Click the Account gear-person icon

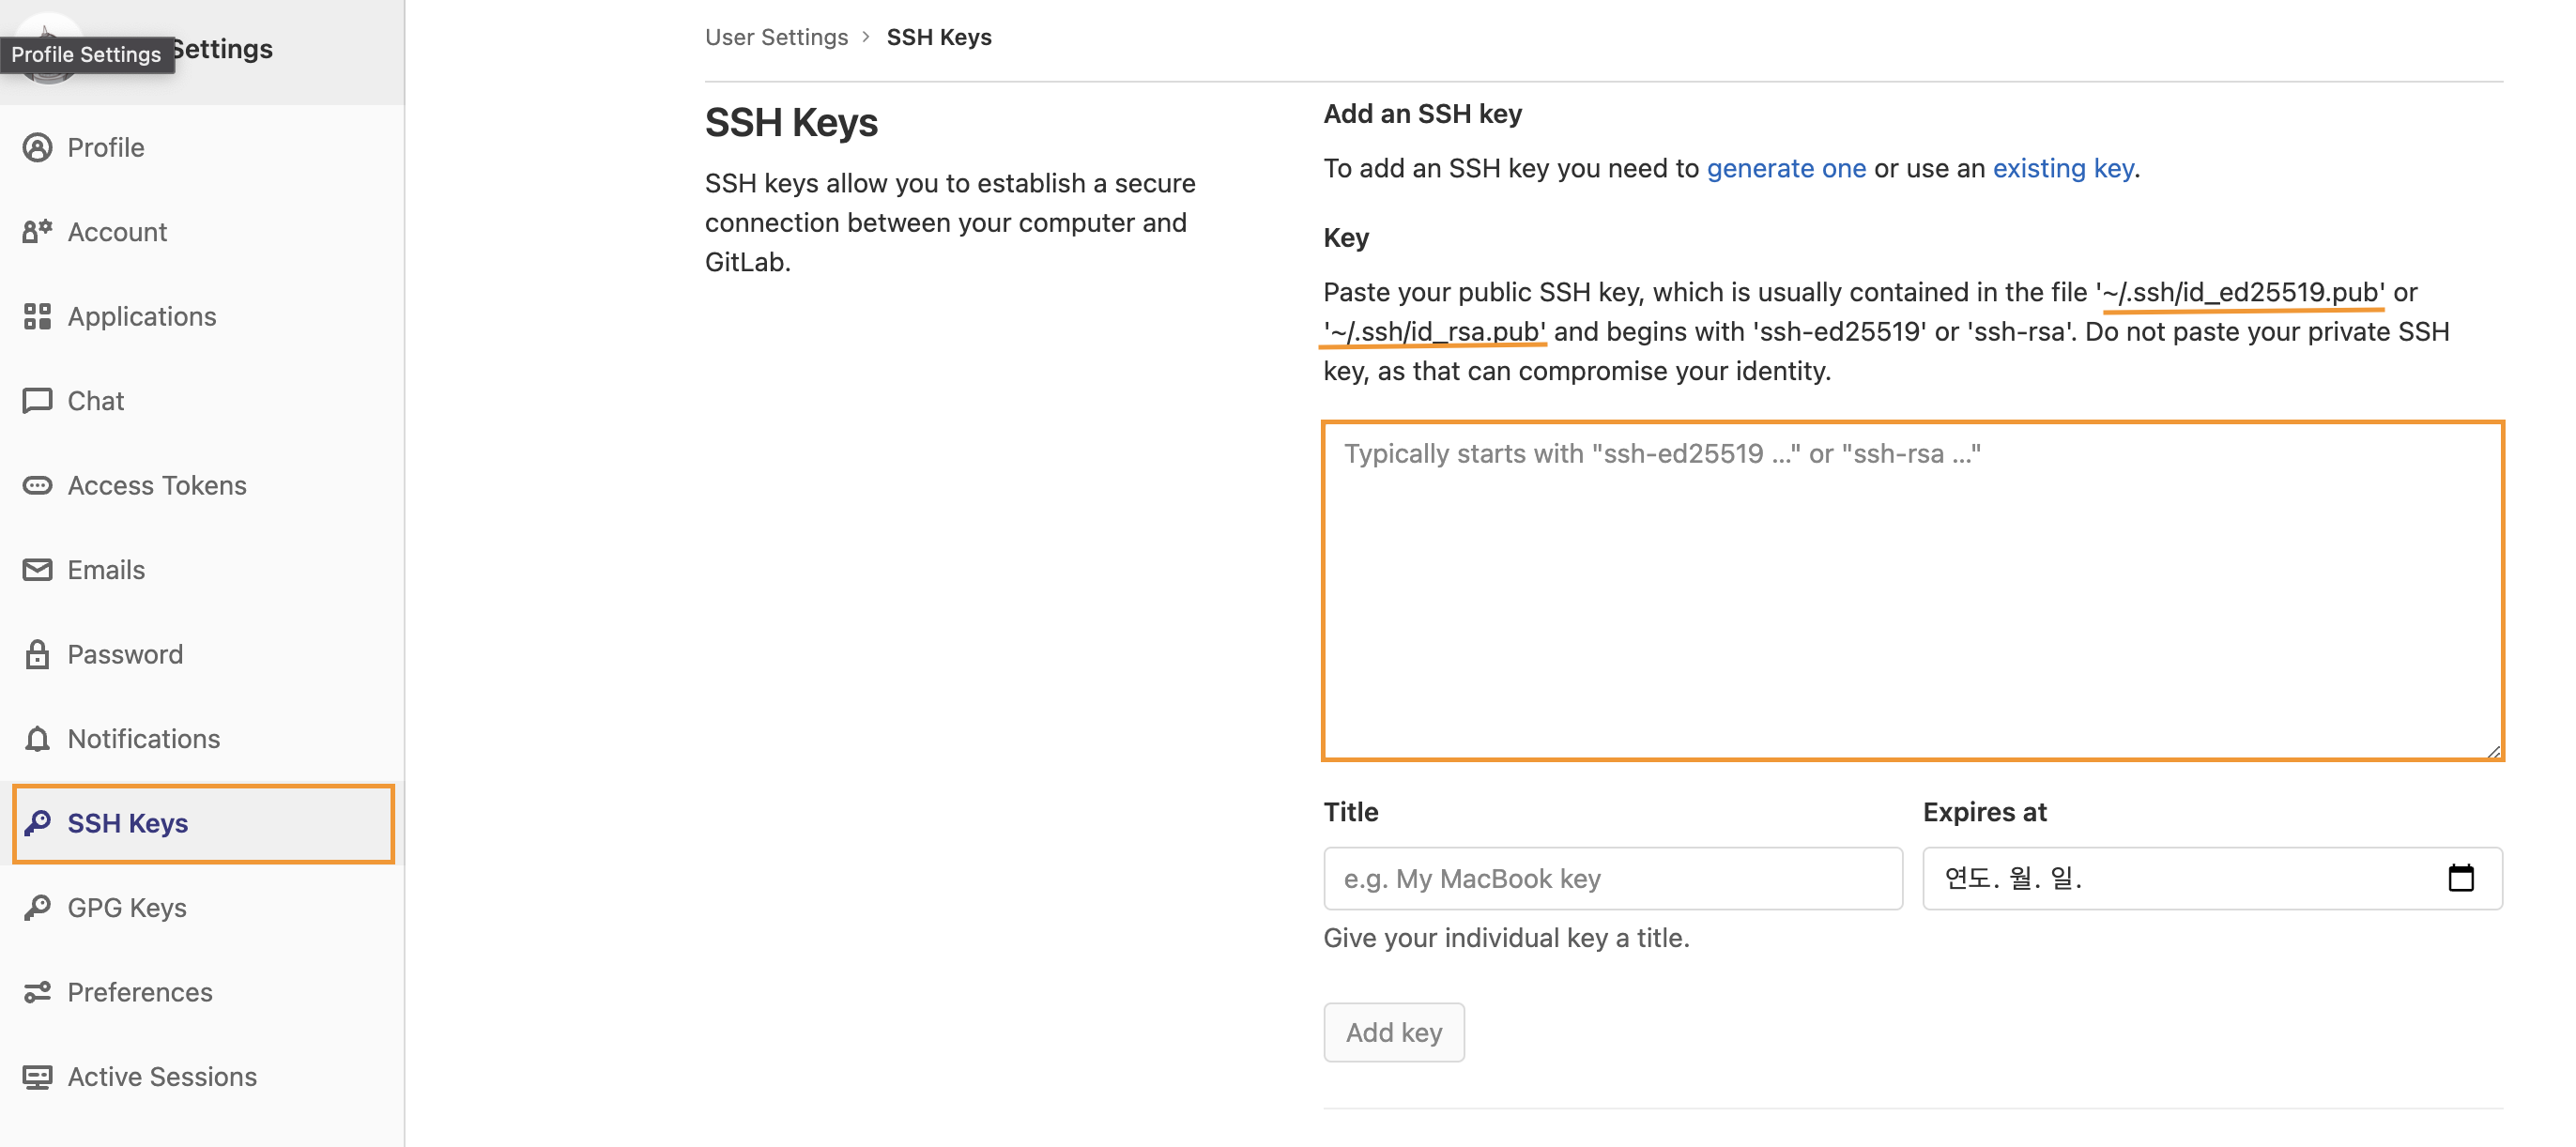tap(37, 232)
